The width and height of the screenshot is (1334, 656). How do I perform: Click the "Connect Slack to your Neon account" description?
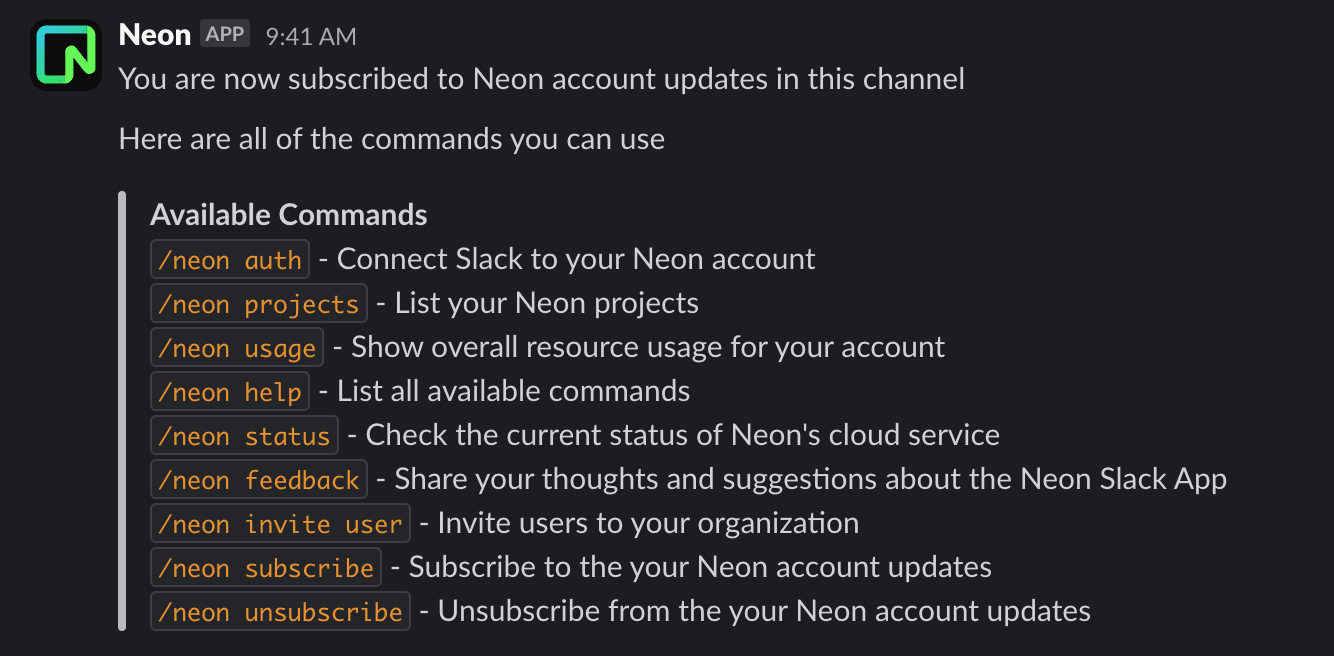click(x=576, y=260)
